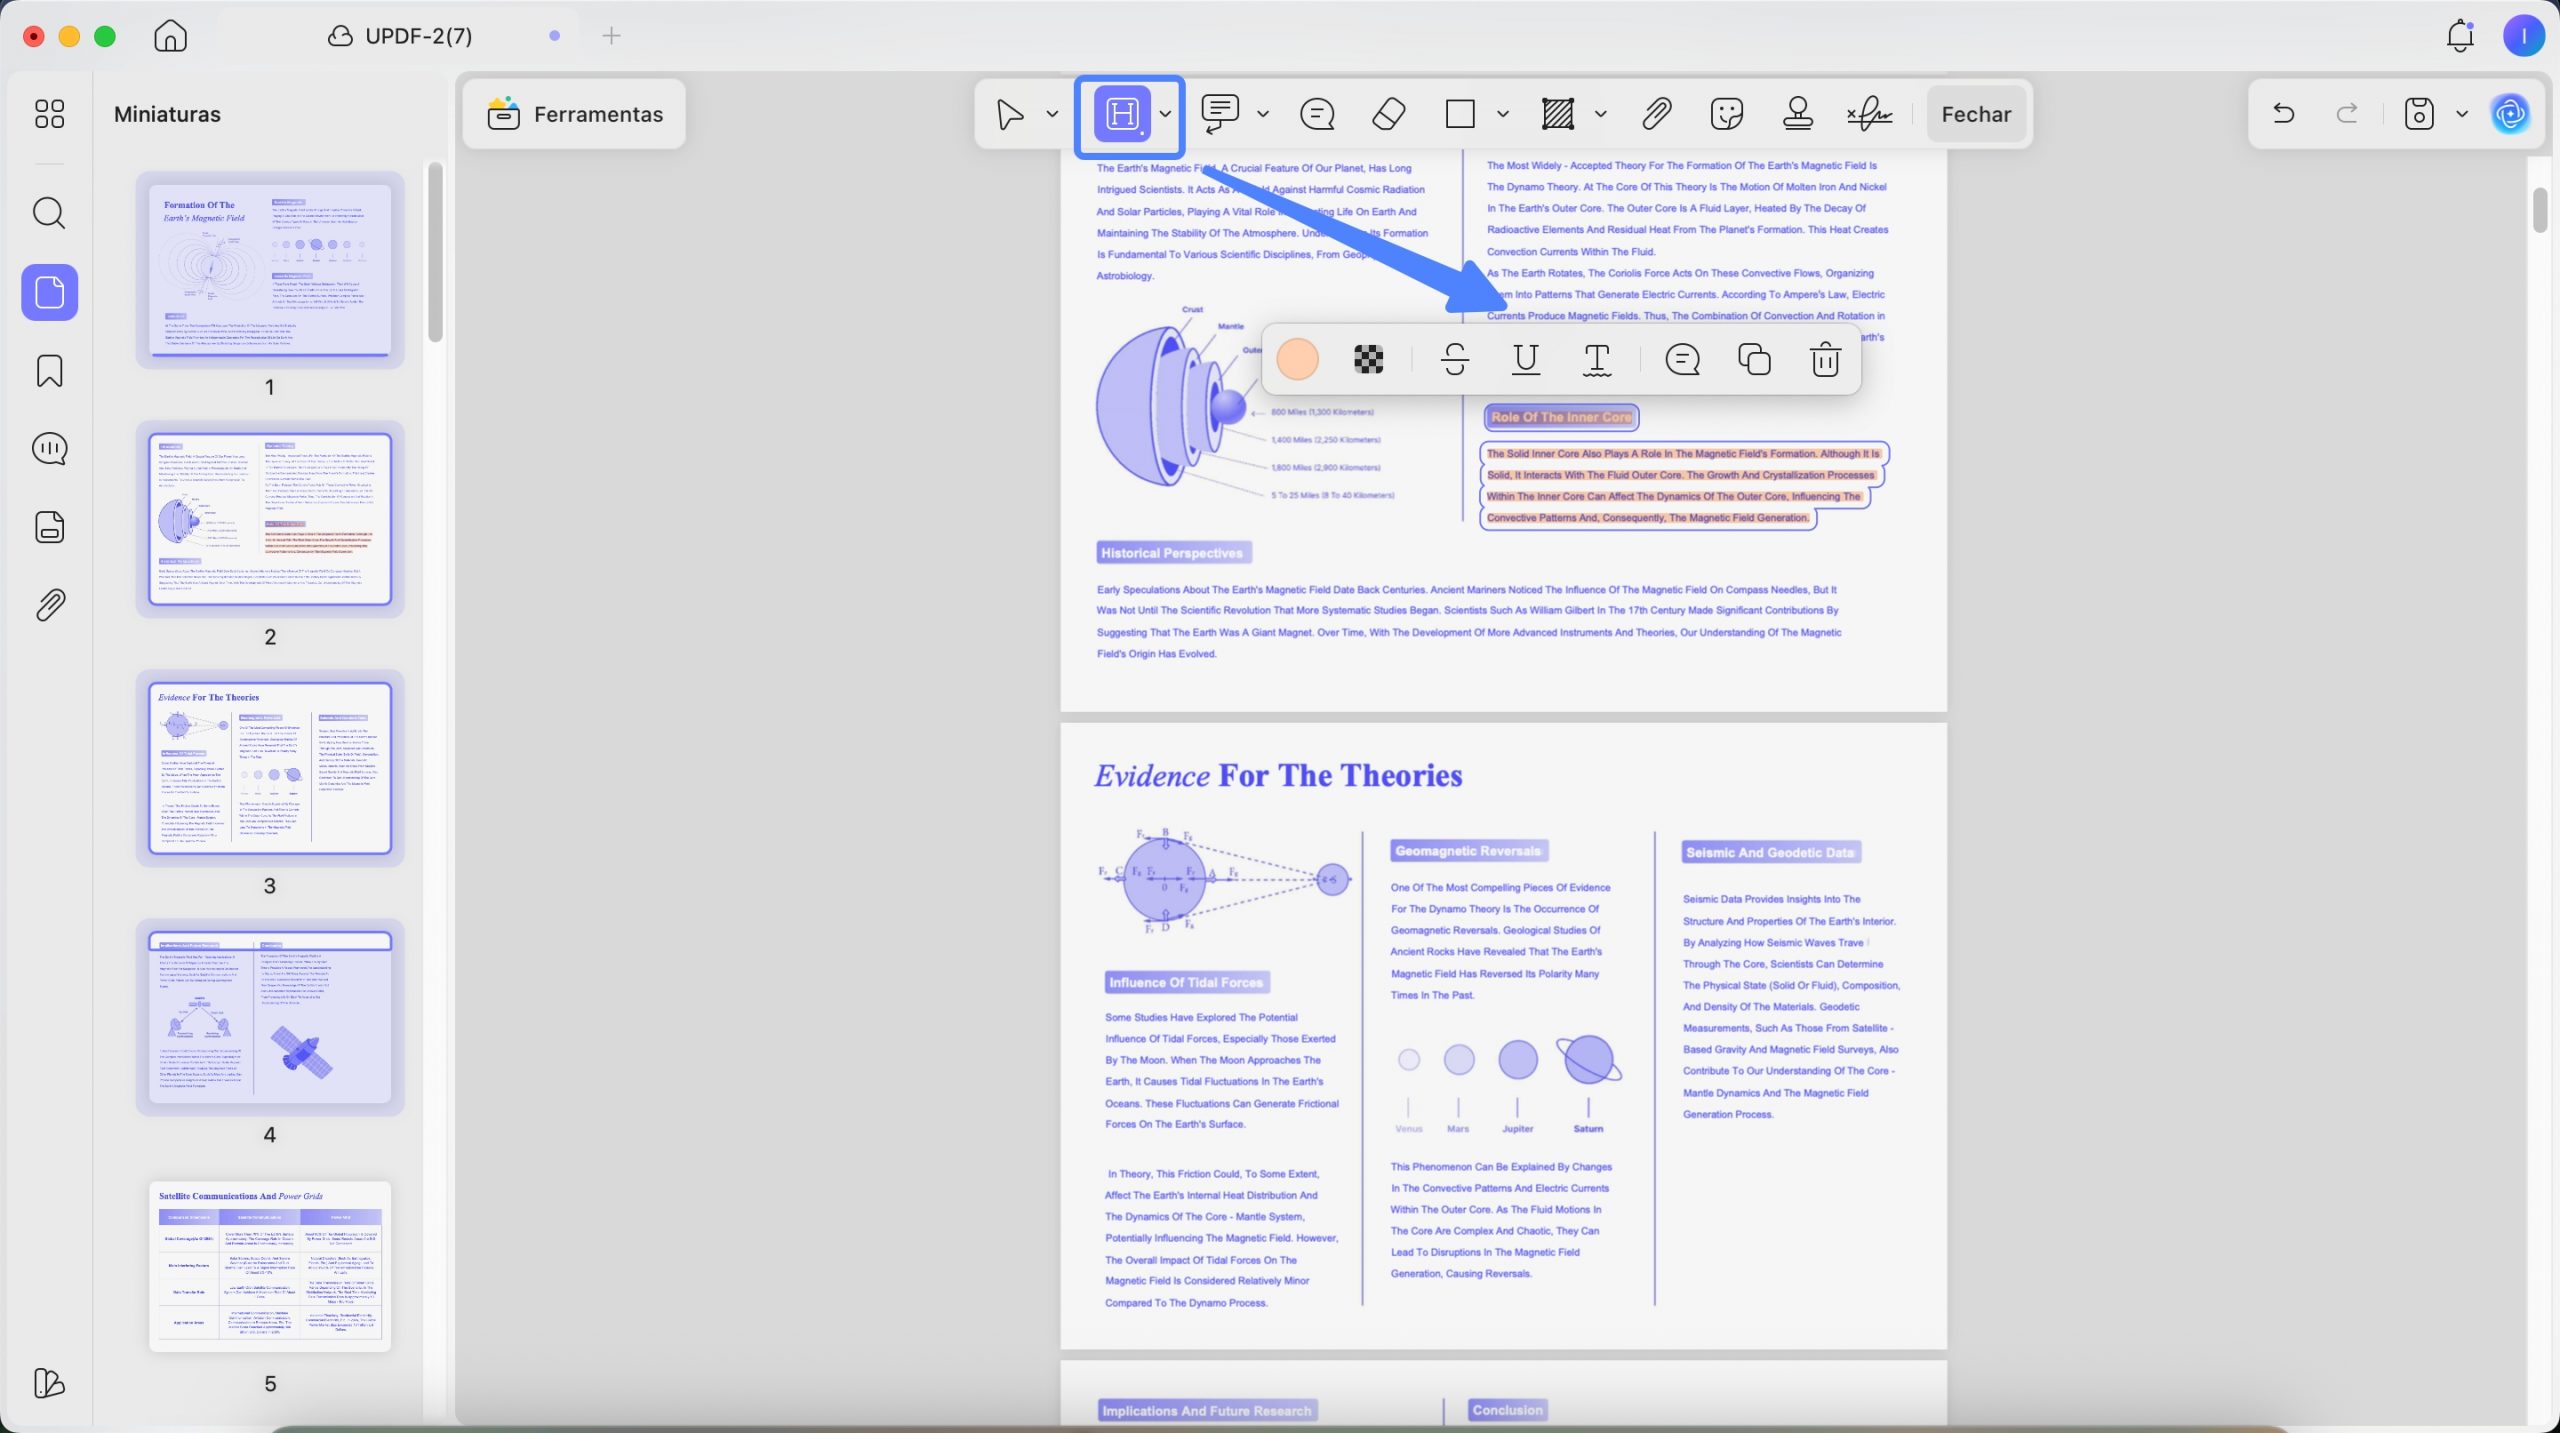Apply underline to the selected highlight

(x=1526, y=359)
